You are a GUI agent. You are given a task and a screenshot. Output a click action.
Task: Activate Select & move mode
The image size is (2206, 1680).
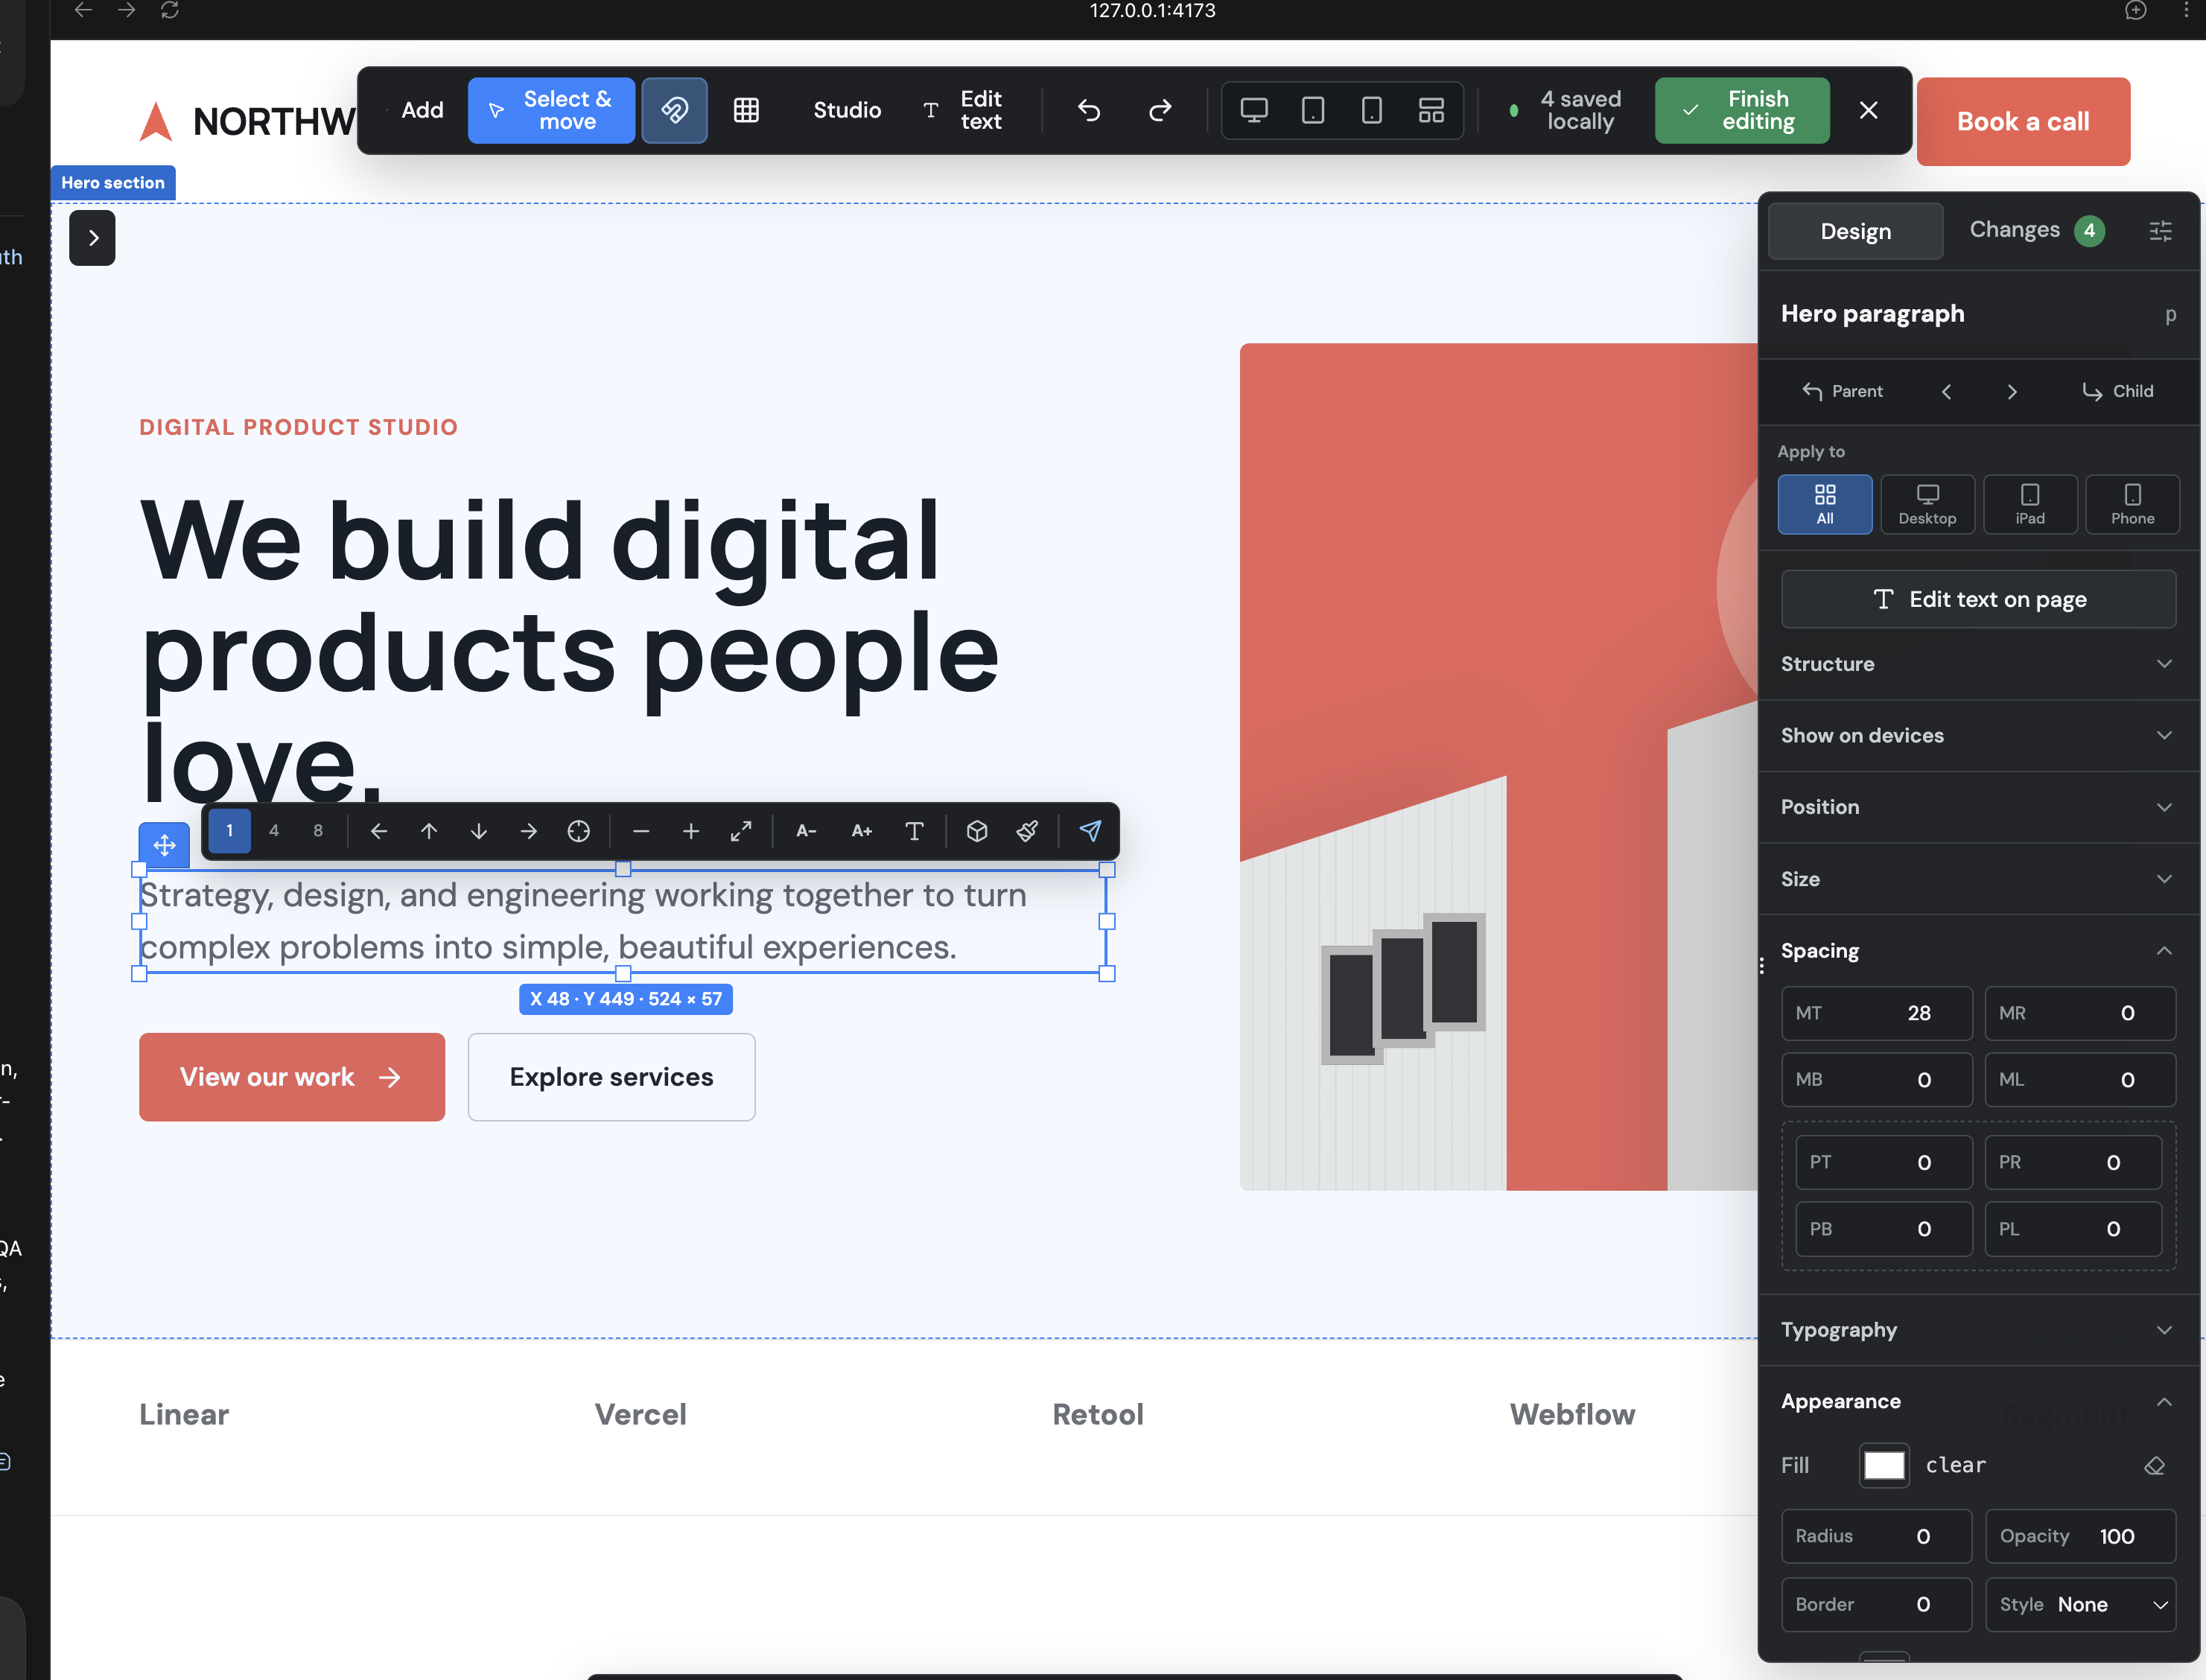(551, 110)
